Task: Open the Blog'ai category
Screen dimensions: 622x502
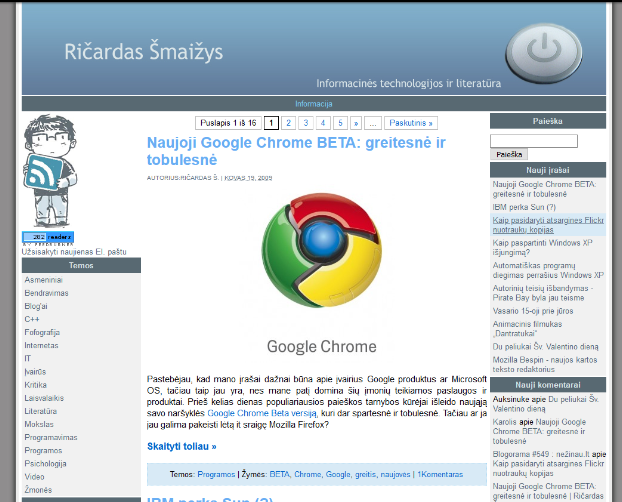Action: point(36,306)
